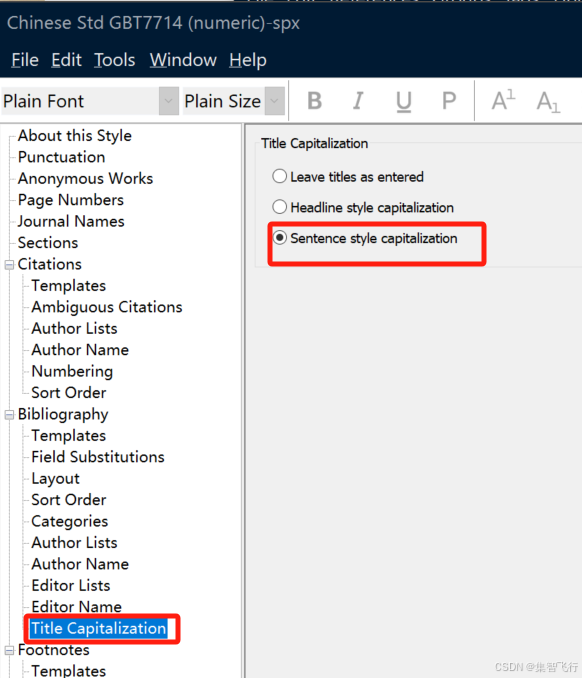Open the Plain Size dropdown
This screenshot has width=582, height=678.
click(275, 101)
